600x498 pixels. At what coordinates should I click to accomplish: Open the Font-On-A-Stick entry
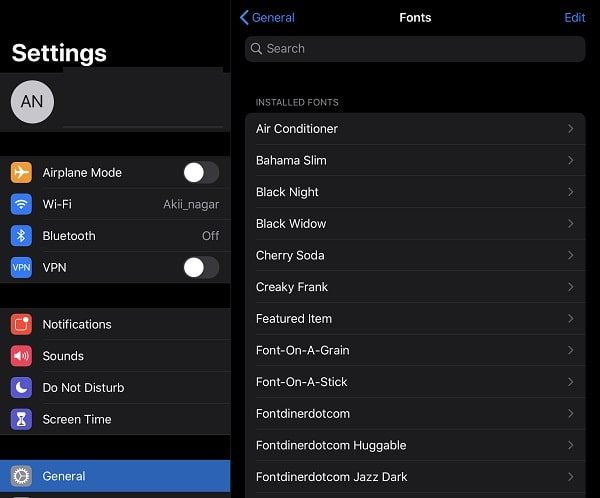(415, 382)
